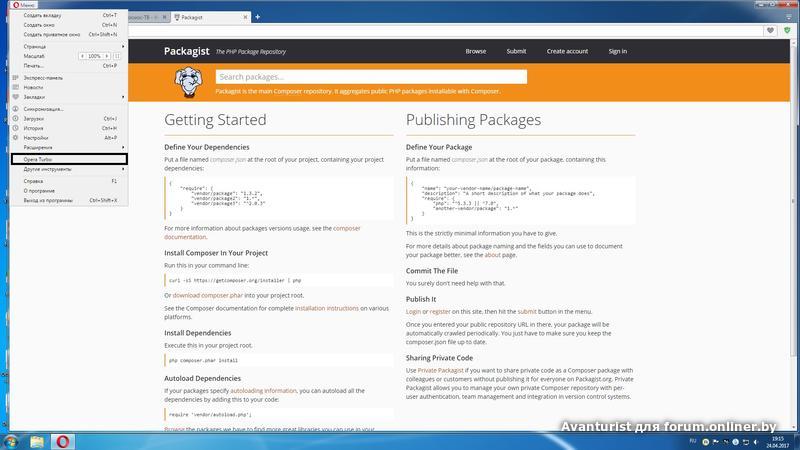Click Create account in header
The width and height of the screenshot is (800, 450).
pos(567,51)
